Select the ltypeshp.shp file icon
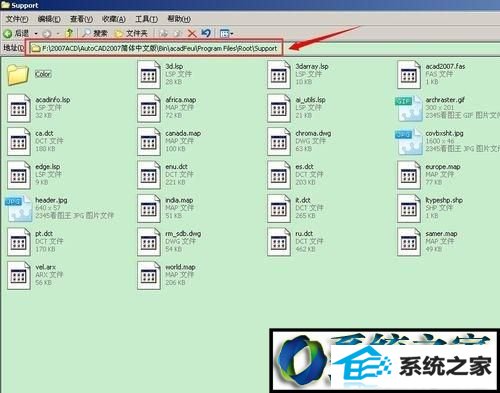The height and width of the screenshot is (393, 500). tap(409, 208)
